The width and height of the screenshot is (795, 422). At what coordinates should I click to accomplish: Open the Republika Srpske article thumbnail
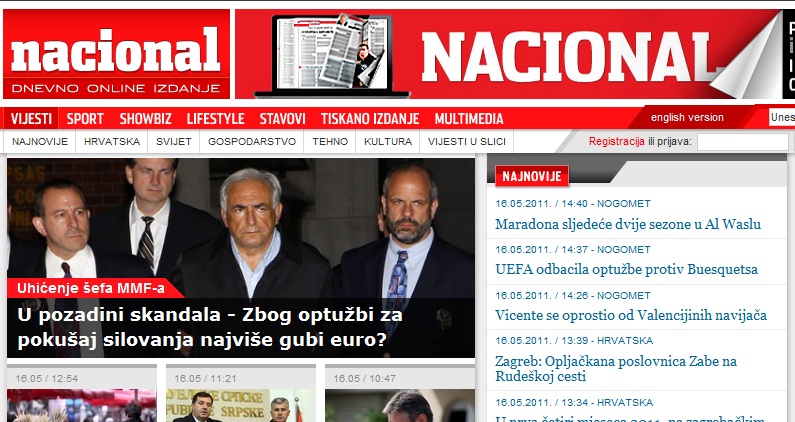pos(240,405)
